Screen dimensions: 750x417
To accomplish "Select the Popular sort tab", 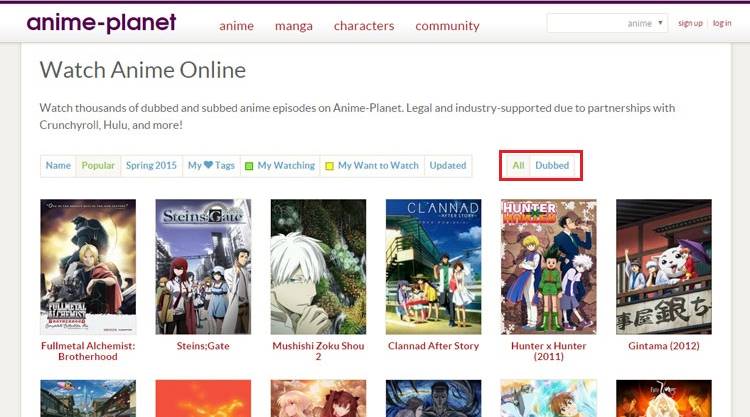I will pyautogui.click(x=98, y=165).
